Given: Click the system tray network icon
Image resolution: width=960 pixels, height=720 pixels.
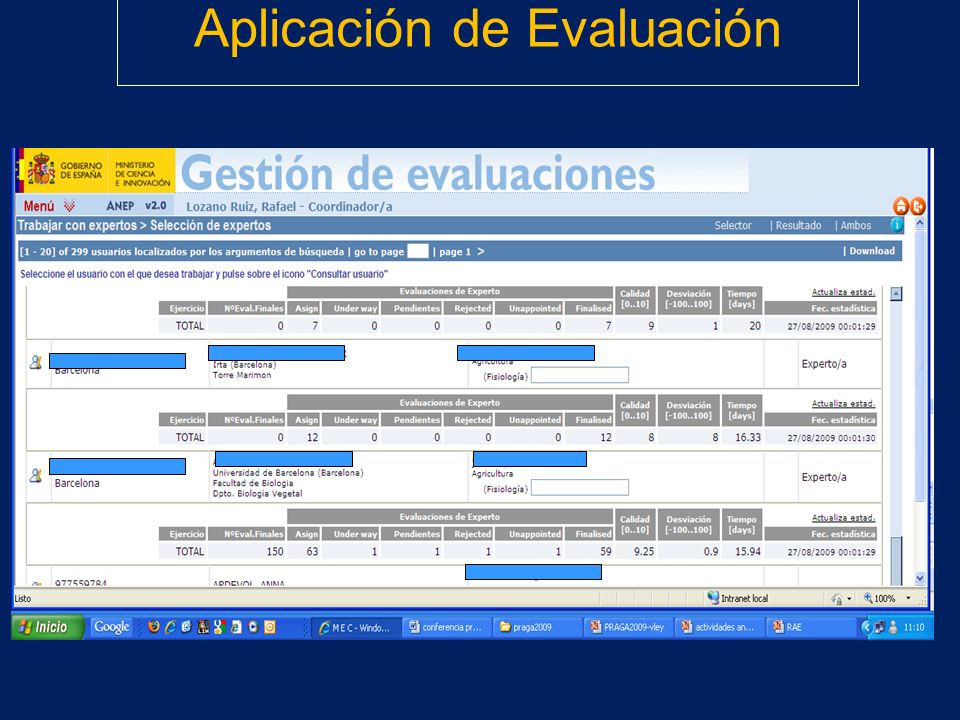Looking at the screenshot, I should click(x=880, y=627).
